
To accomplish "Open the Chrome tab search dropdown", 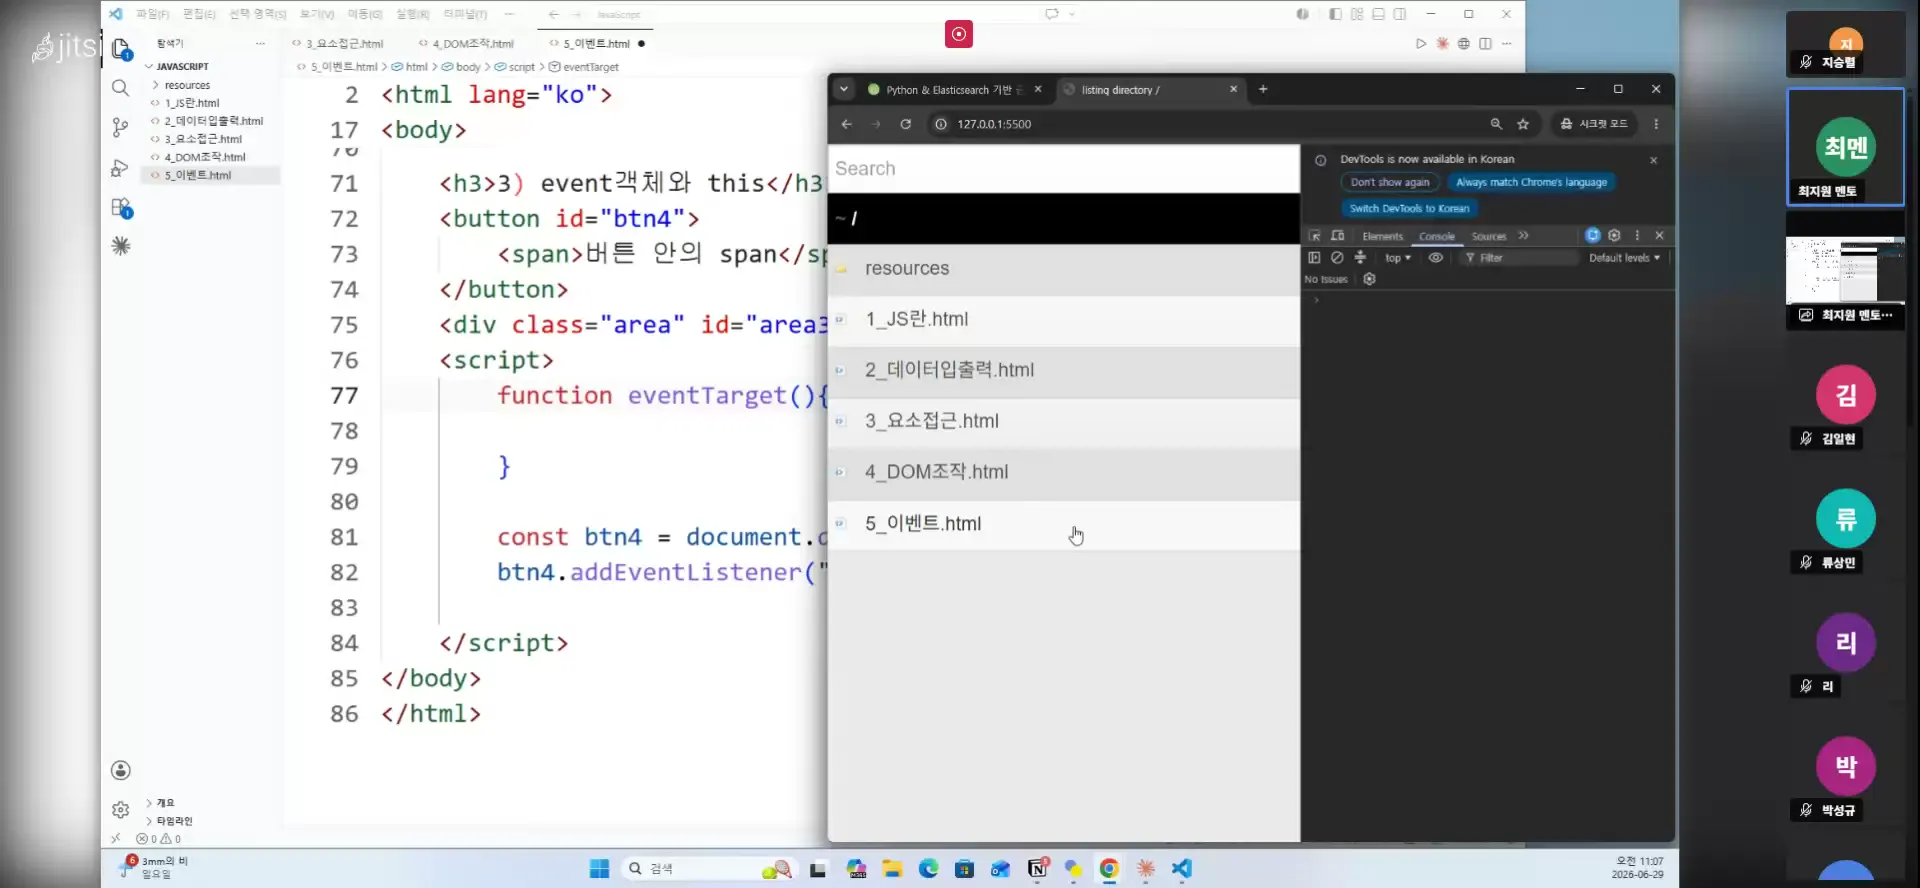I will [844, 89].
